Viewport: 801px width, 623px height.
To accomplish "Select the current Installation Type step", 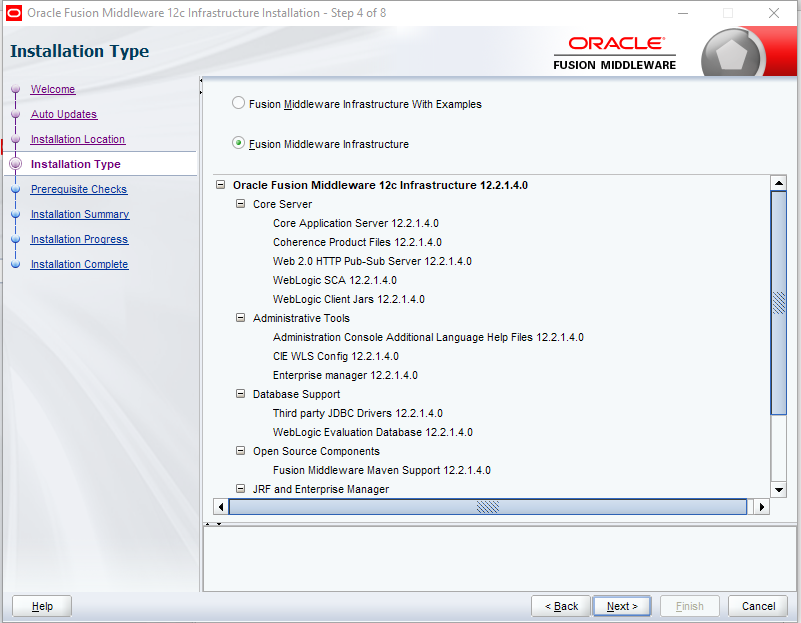I will [x=76, y=164].
